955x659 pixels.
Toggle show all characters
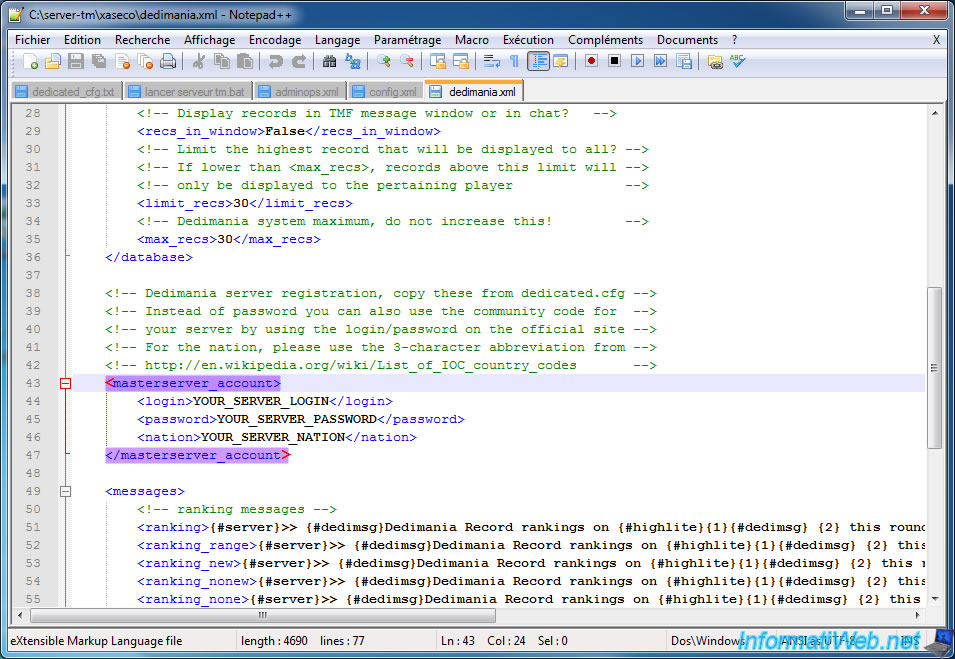(514, 61)
